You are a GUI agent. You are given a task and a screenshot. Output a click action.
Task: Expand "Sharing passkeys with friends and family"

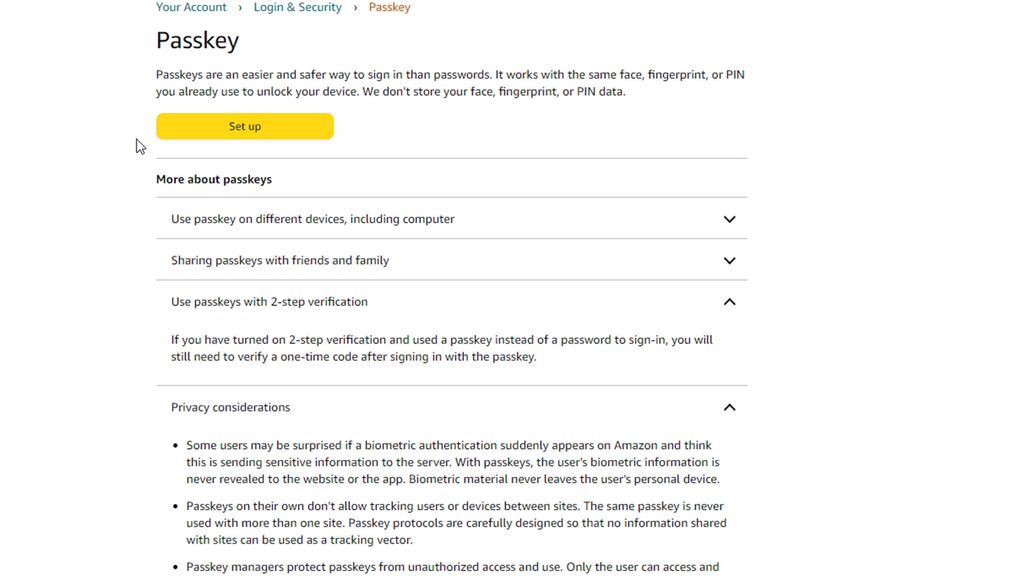(x=280, y=260)
